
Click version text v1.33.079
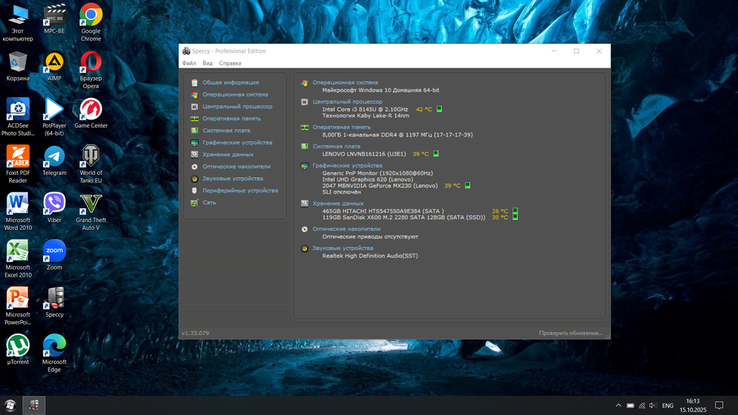pyautogui.click(x=195, y=333)
